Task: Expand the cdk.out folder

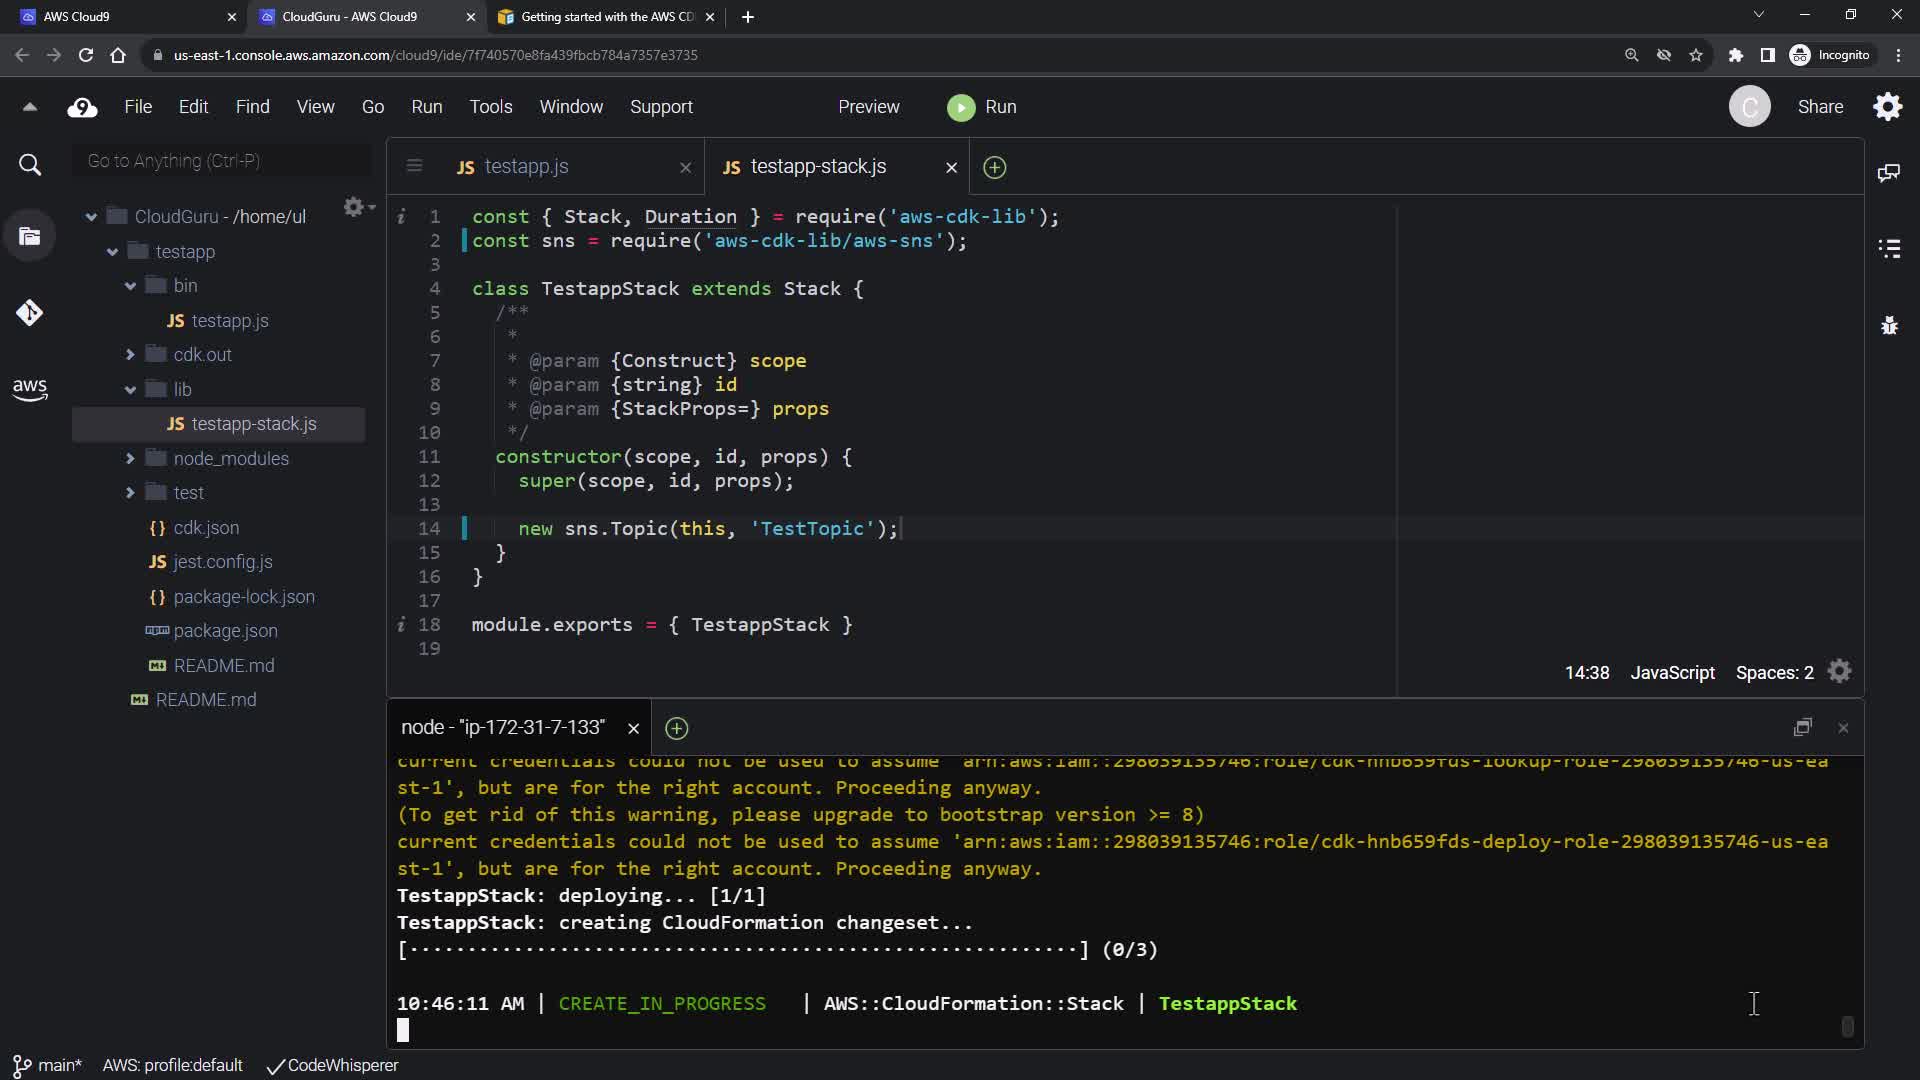Action: (130, 355)
